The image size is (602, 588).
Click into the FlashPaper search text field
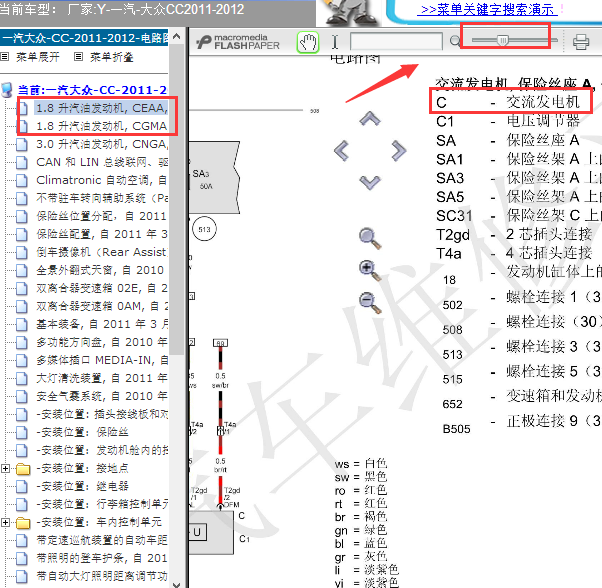point(396,41)
